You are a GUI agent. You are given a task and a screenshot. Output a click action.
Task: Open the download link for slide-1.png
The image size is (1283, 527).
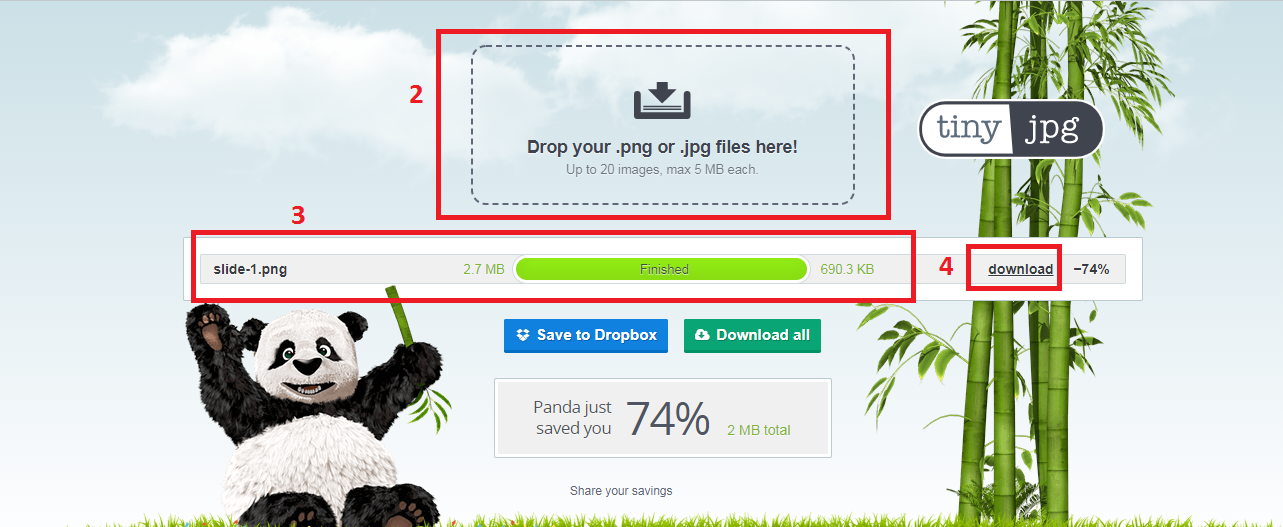[1020, 269]
